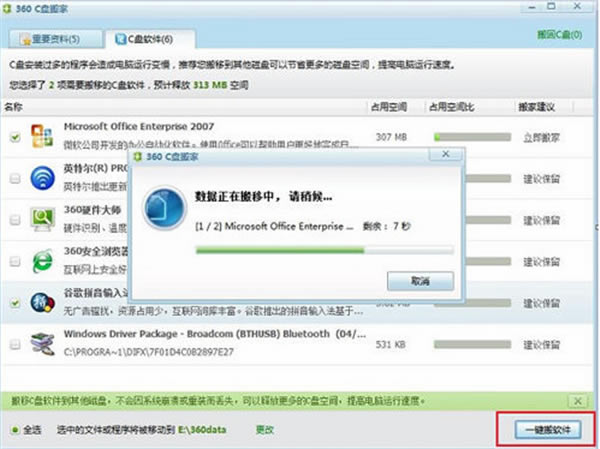Check the 英特尔(R) PRO row checkbox
Image resolution: width=600 pixels, height=449 pixels.
pos(15,178)
